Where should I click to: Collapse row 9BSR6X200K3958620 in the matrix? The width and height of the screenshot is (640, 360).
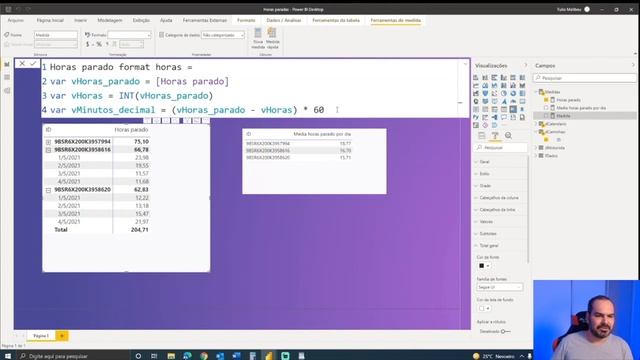pos(48,190)
